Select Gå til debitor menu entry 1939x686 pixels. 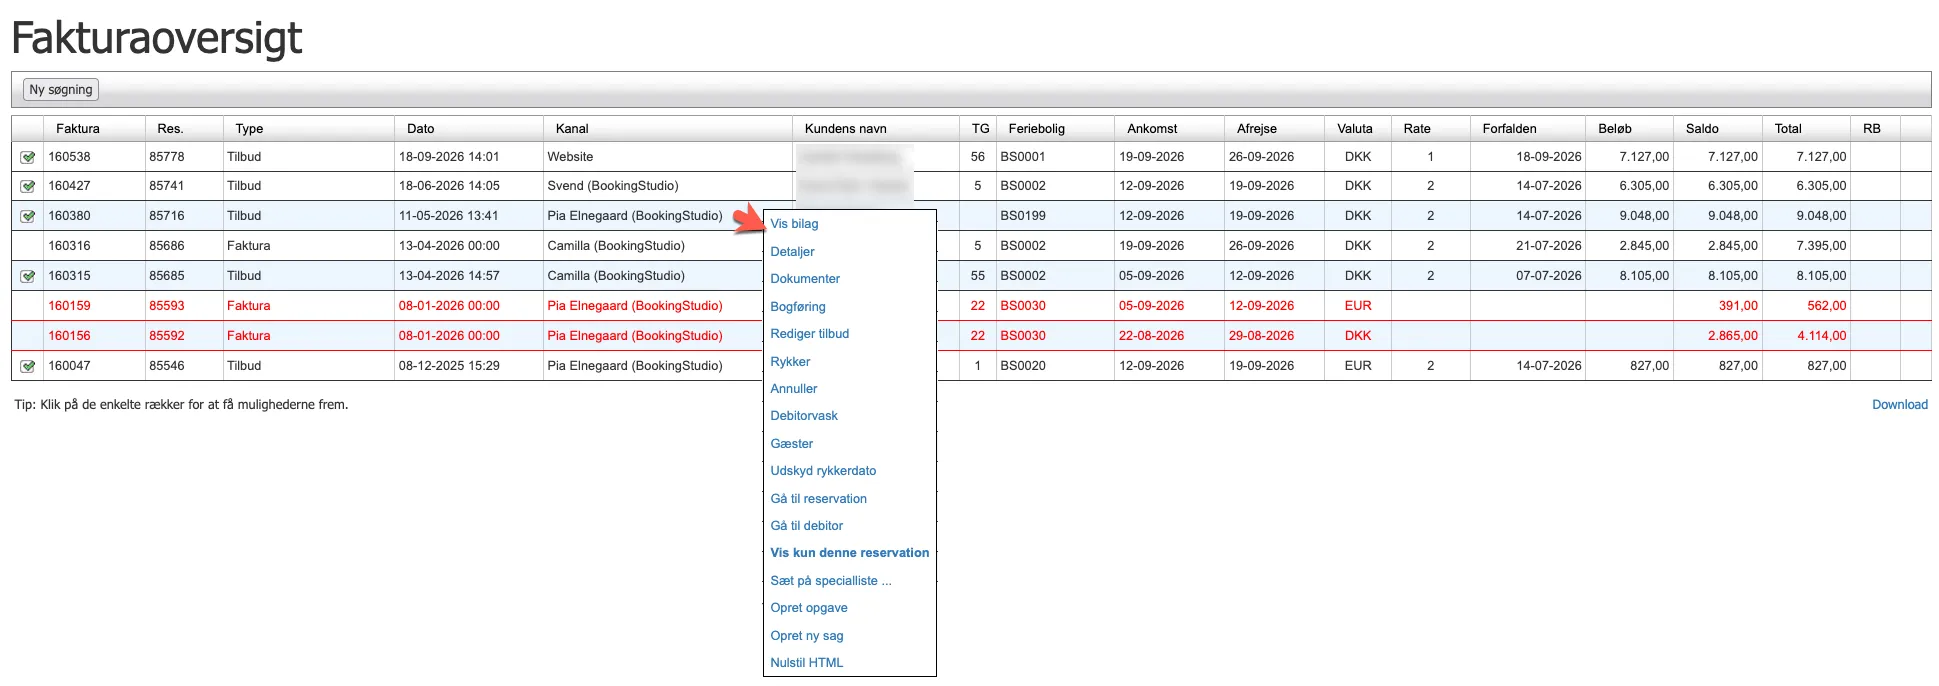click(x=806, y=526)
